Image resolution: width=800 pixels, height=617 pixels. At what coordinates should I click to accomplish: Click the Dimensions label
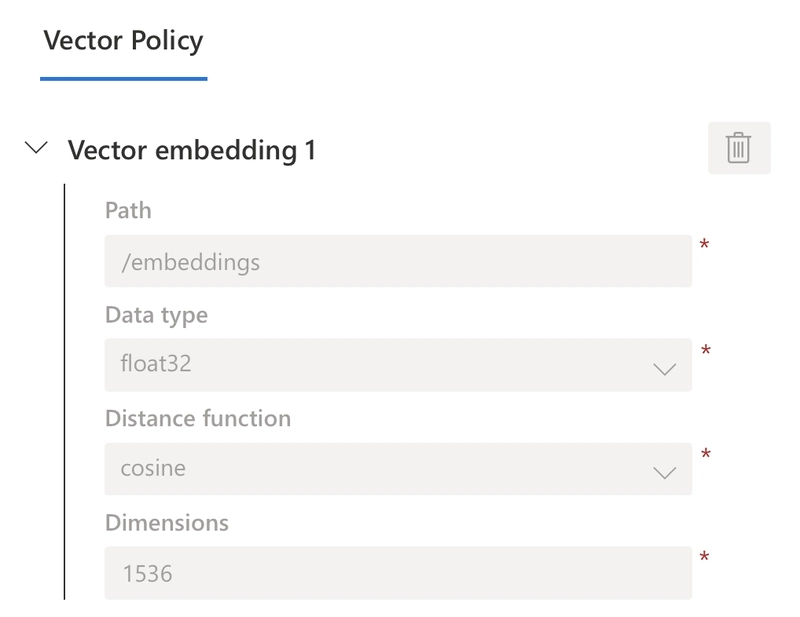(x=167, y=523)
